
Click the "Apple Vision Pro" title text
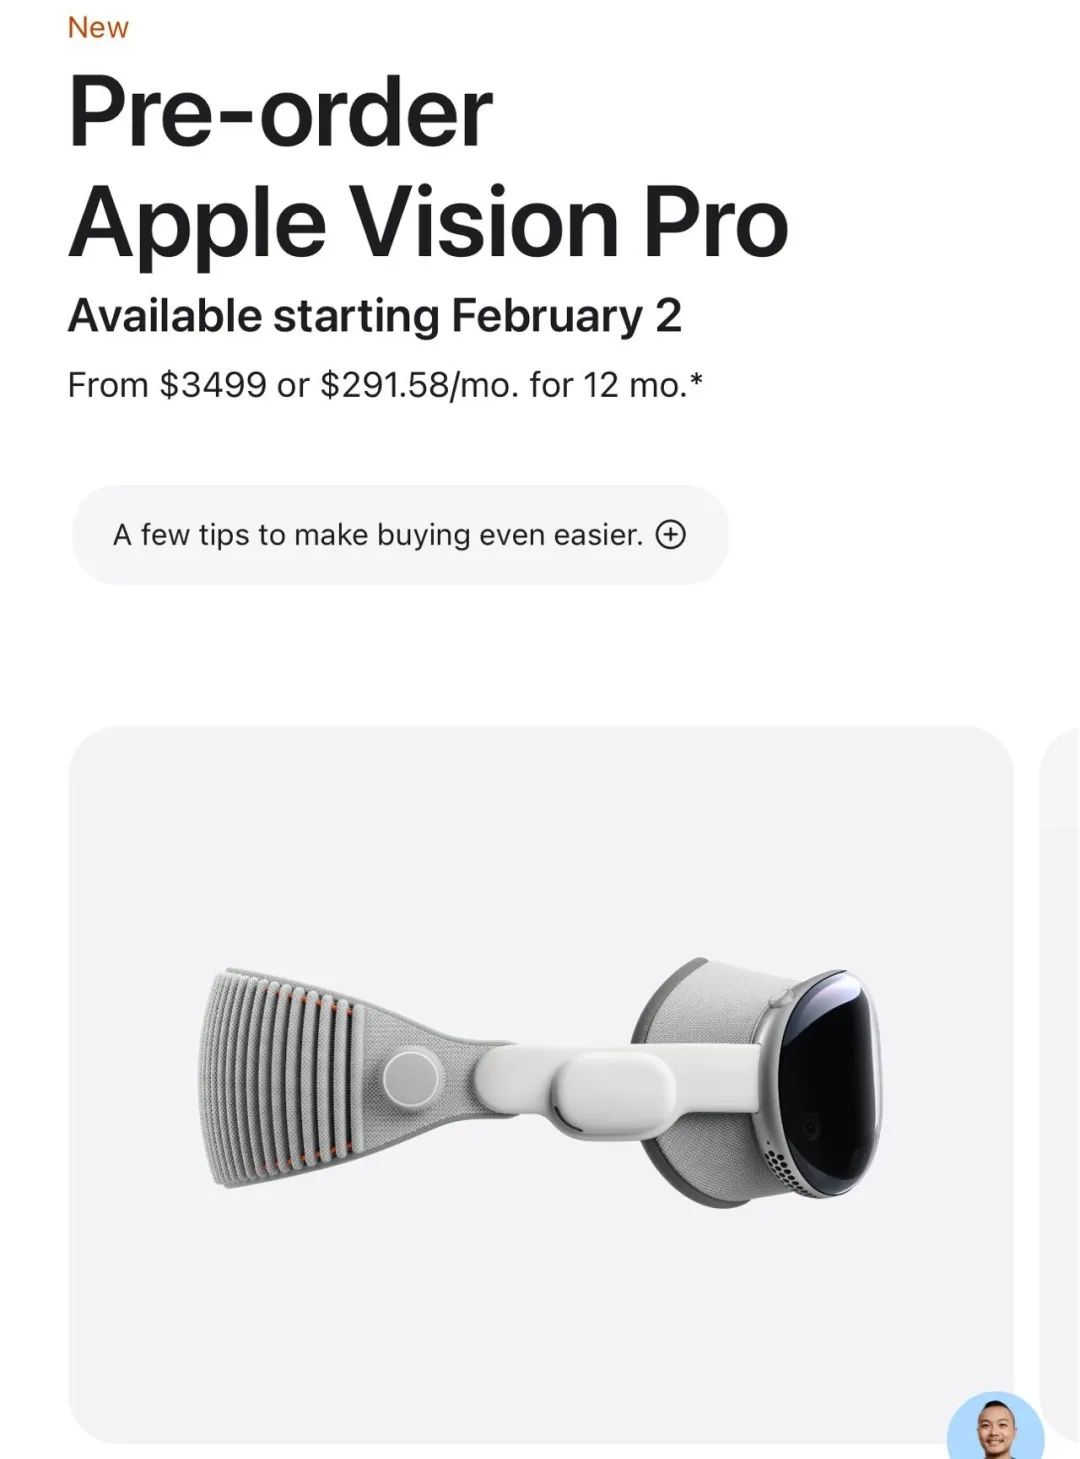click(x=428, y=222)
